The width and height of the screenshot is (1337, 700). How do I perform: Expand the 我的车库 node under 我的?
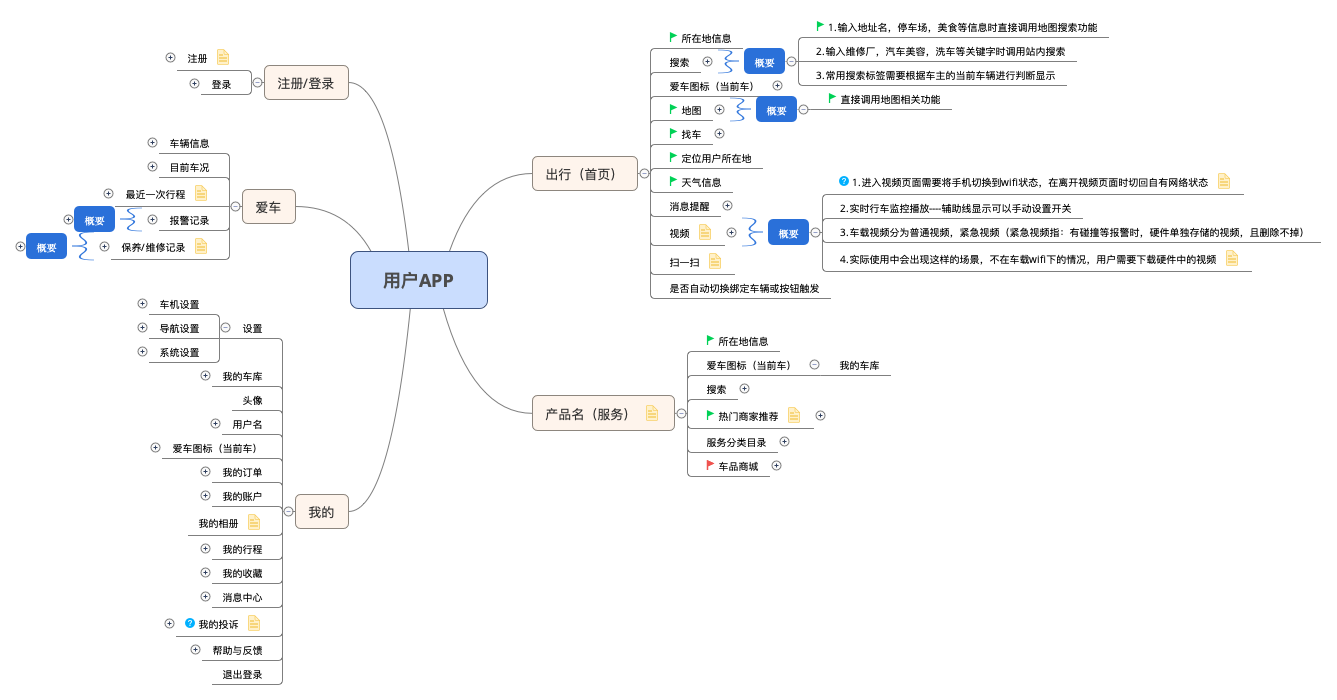click(205, 376)
